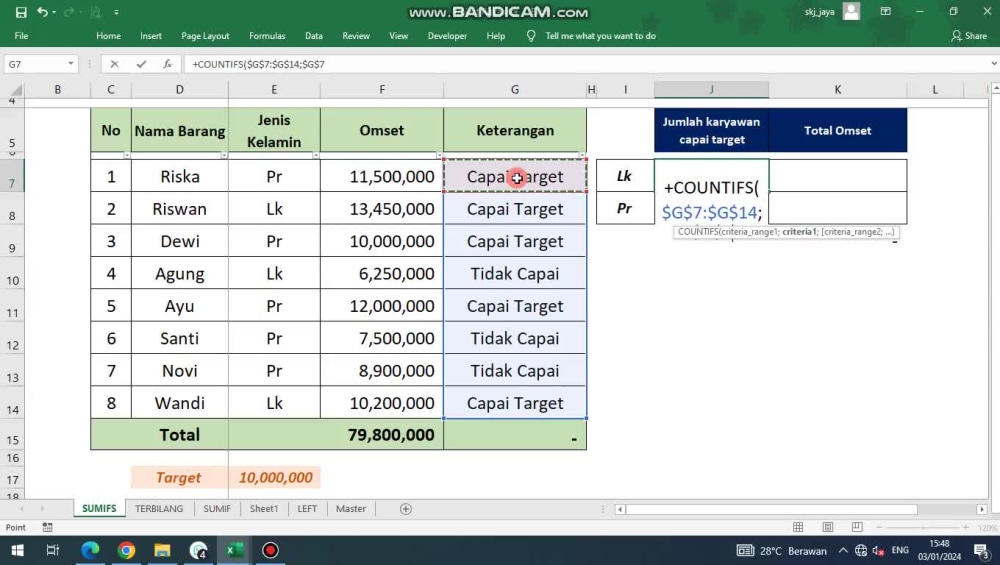Switch to the Home ribbon tab
This screenshot has height=565, width=1000.
coord(108,36)
